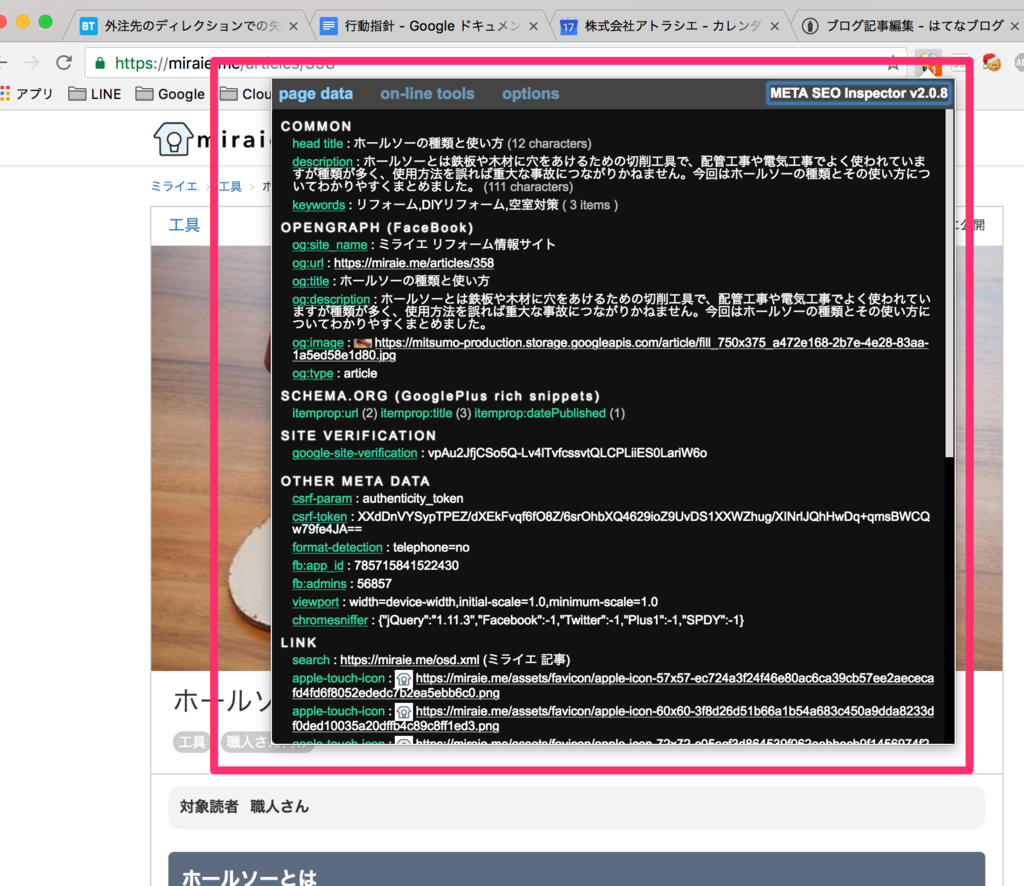Click the og:url label link
Viewport: 1024px width, 886px height.
[x=308, y=263]
